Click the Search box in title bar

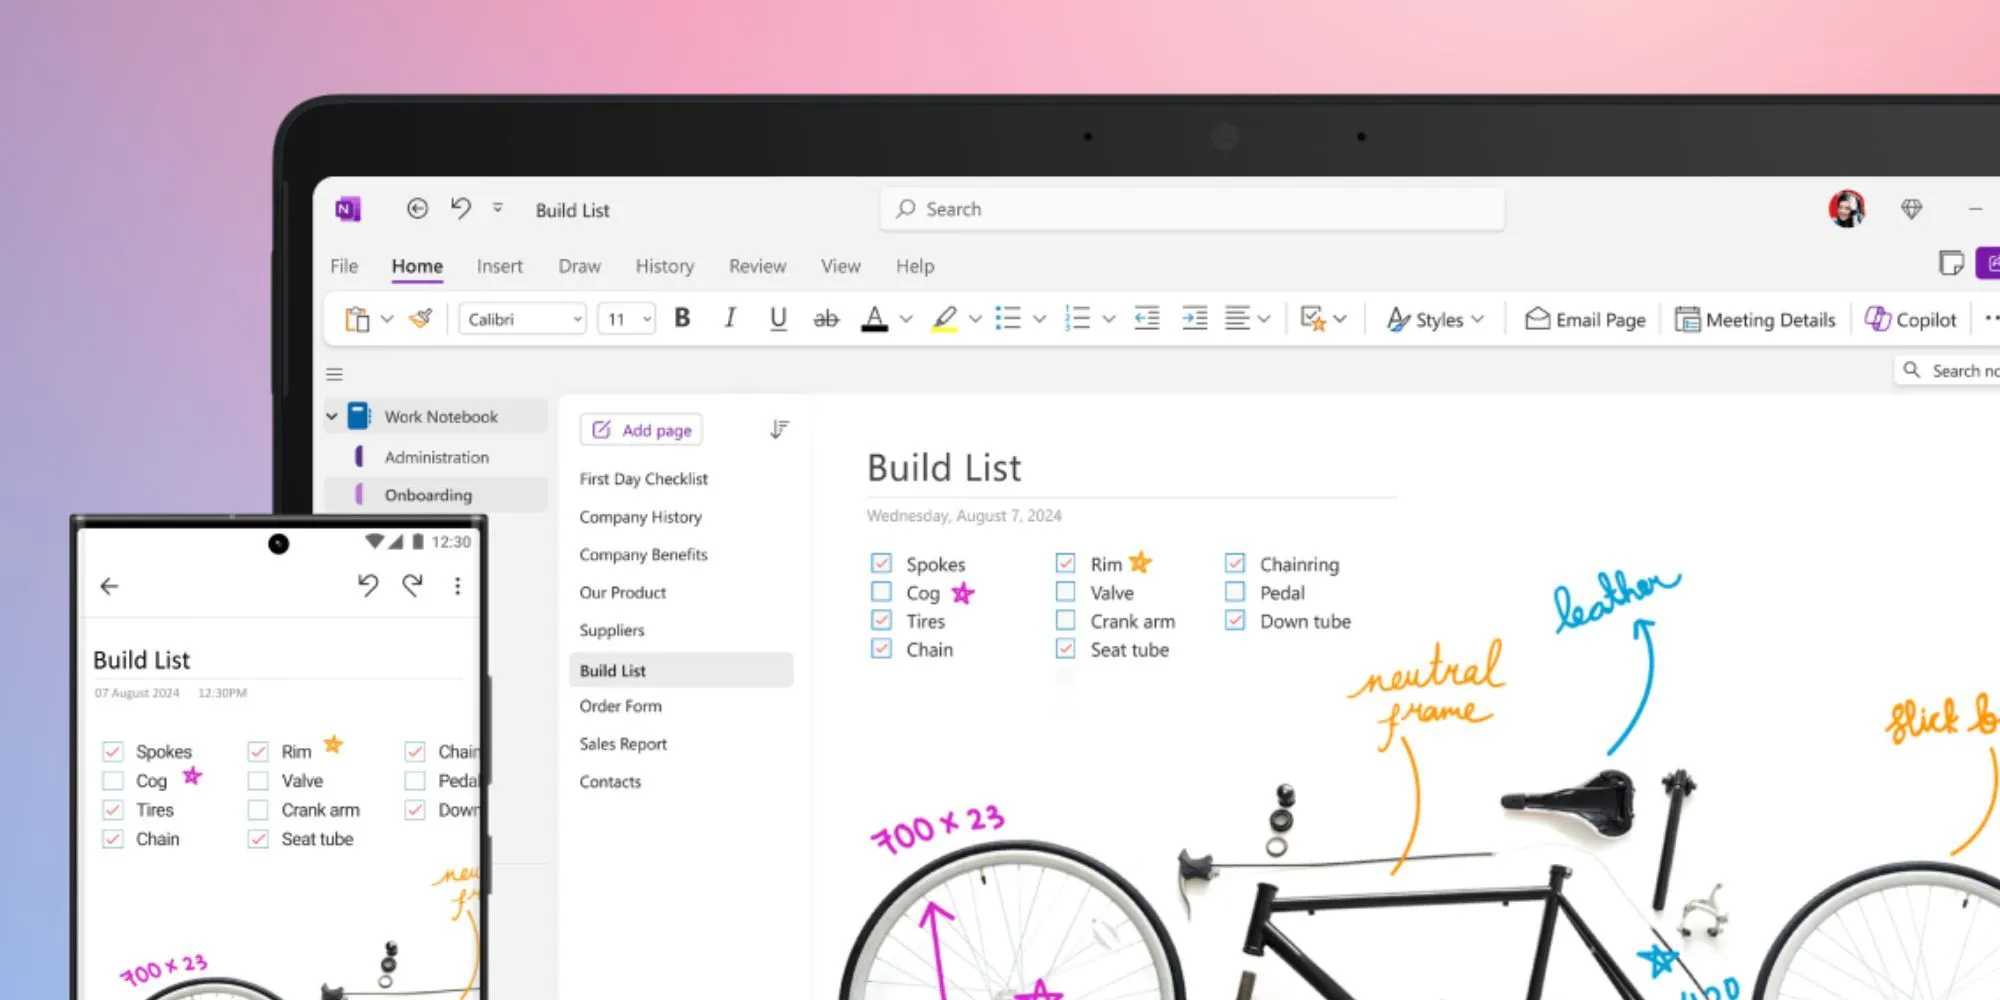coord(1192,209)
